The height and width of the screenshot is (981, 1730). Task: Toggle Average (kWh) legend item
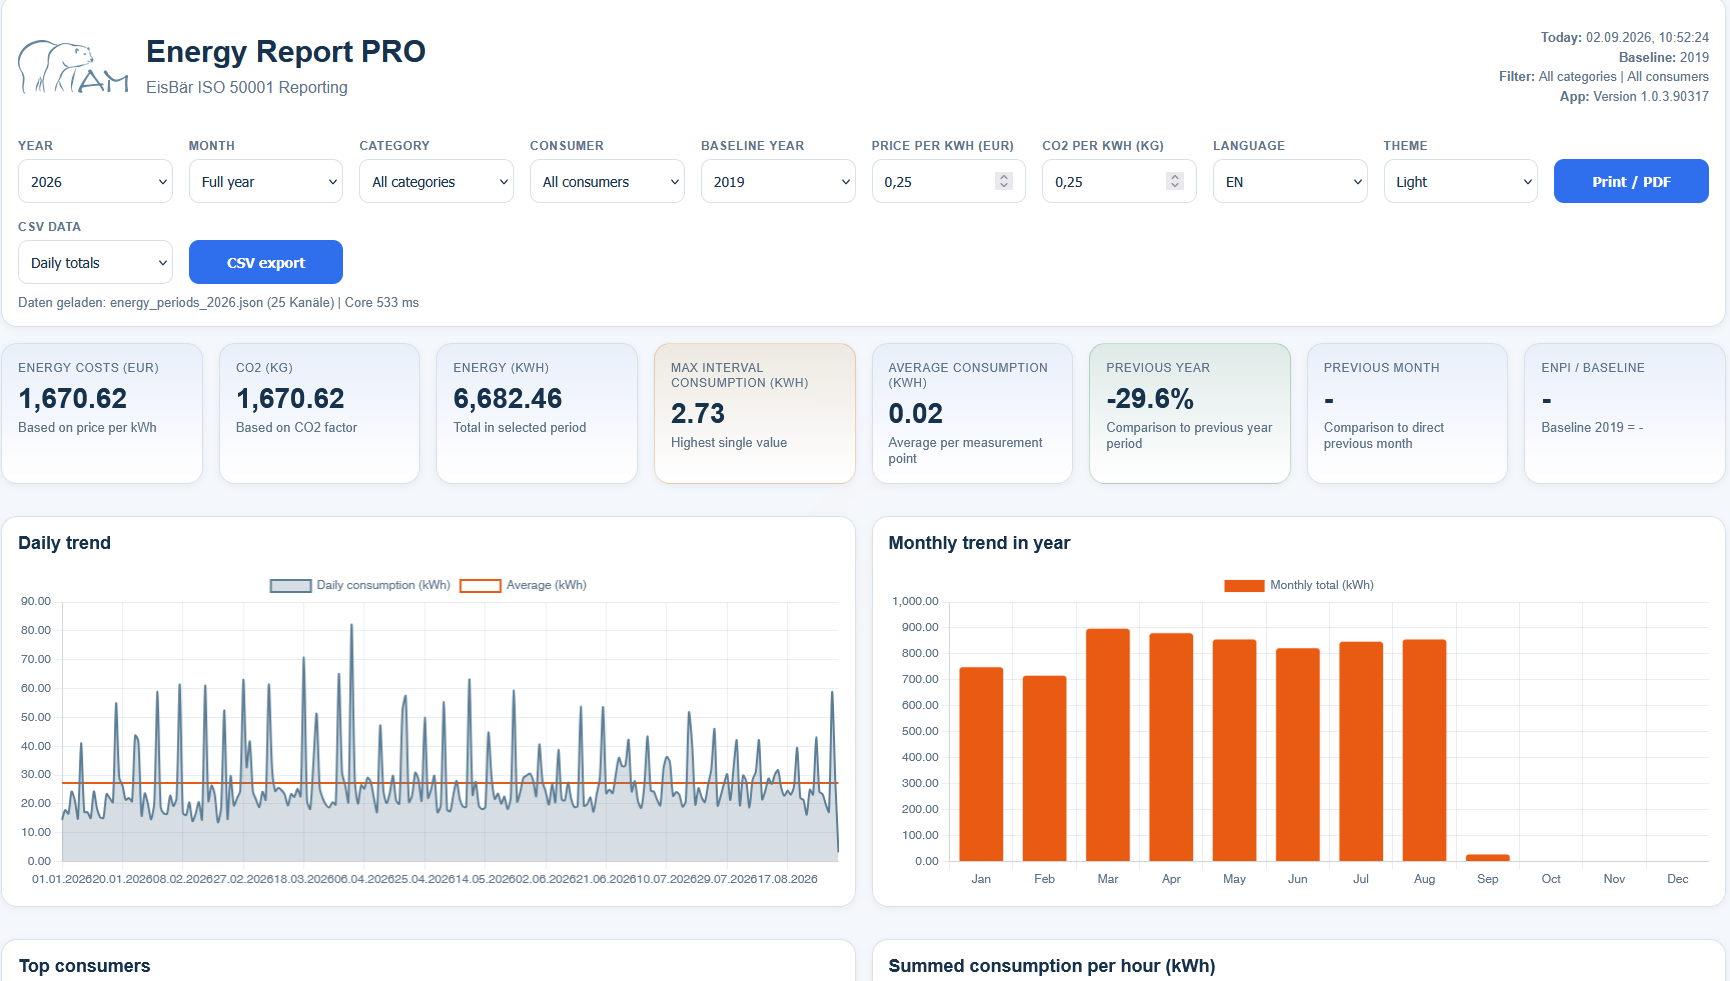[x=523, y=585]
